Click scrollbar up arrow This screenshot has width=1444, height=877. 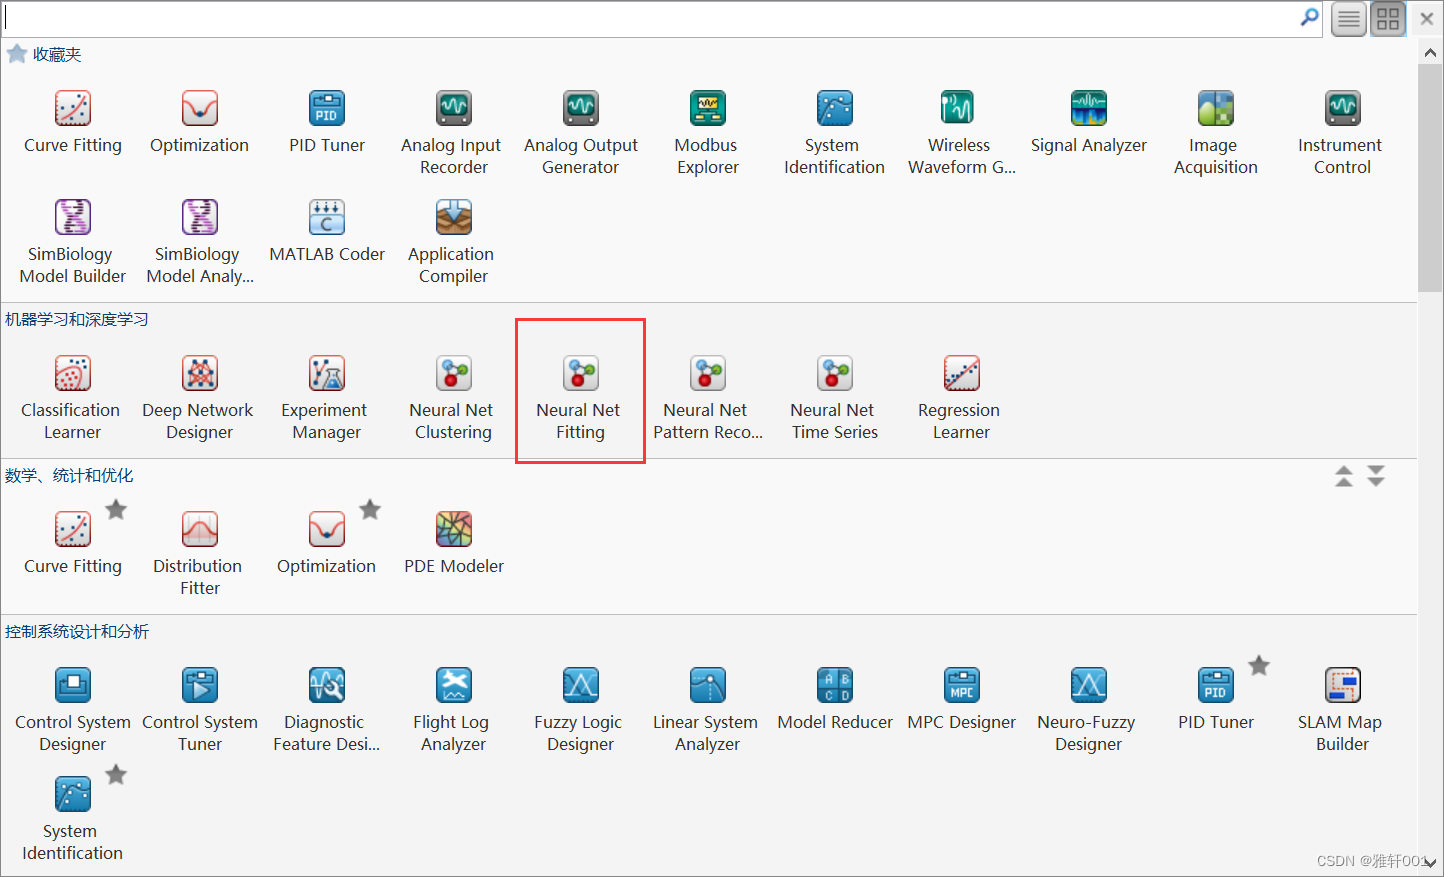click(1430, 53)
